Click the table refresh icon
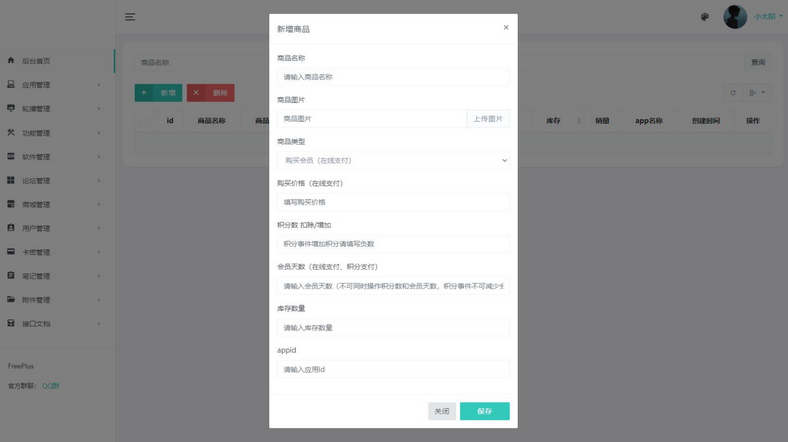The width and height of the screenshot is (788, 442). click(x=733, y=92)
